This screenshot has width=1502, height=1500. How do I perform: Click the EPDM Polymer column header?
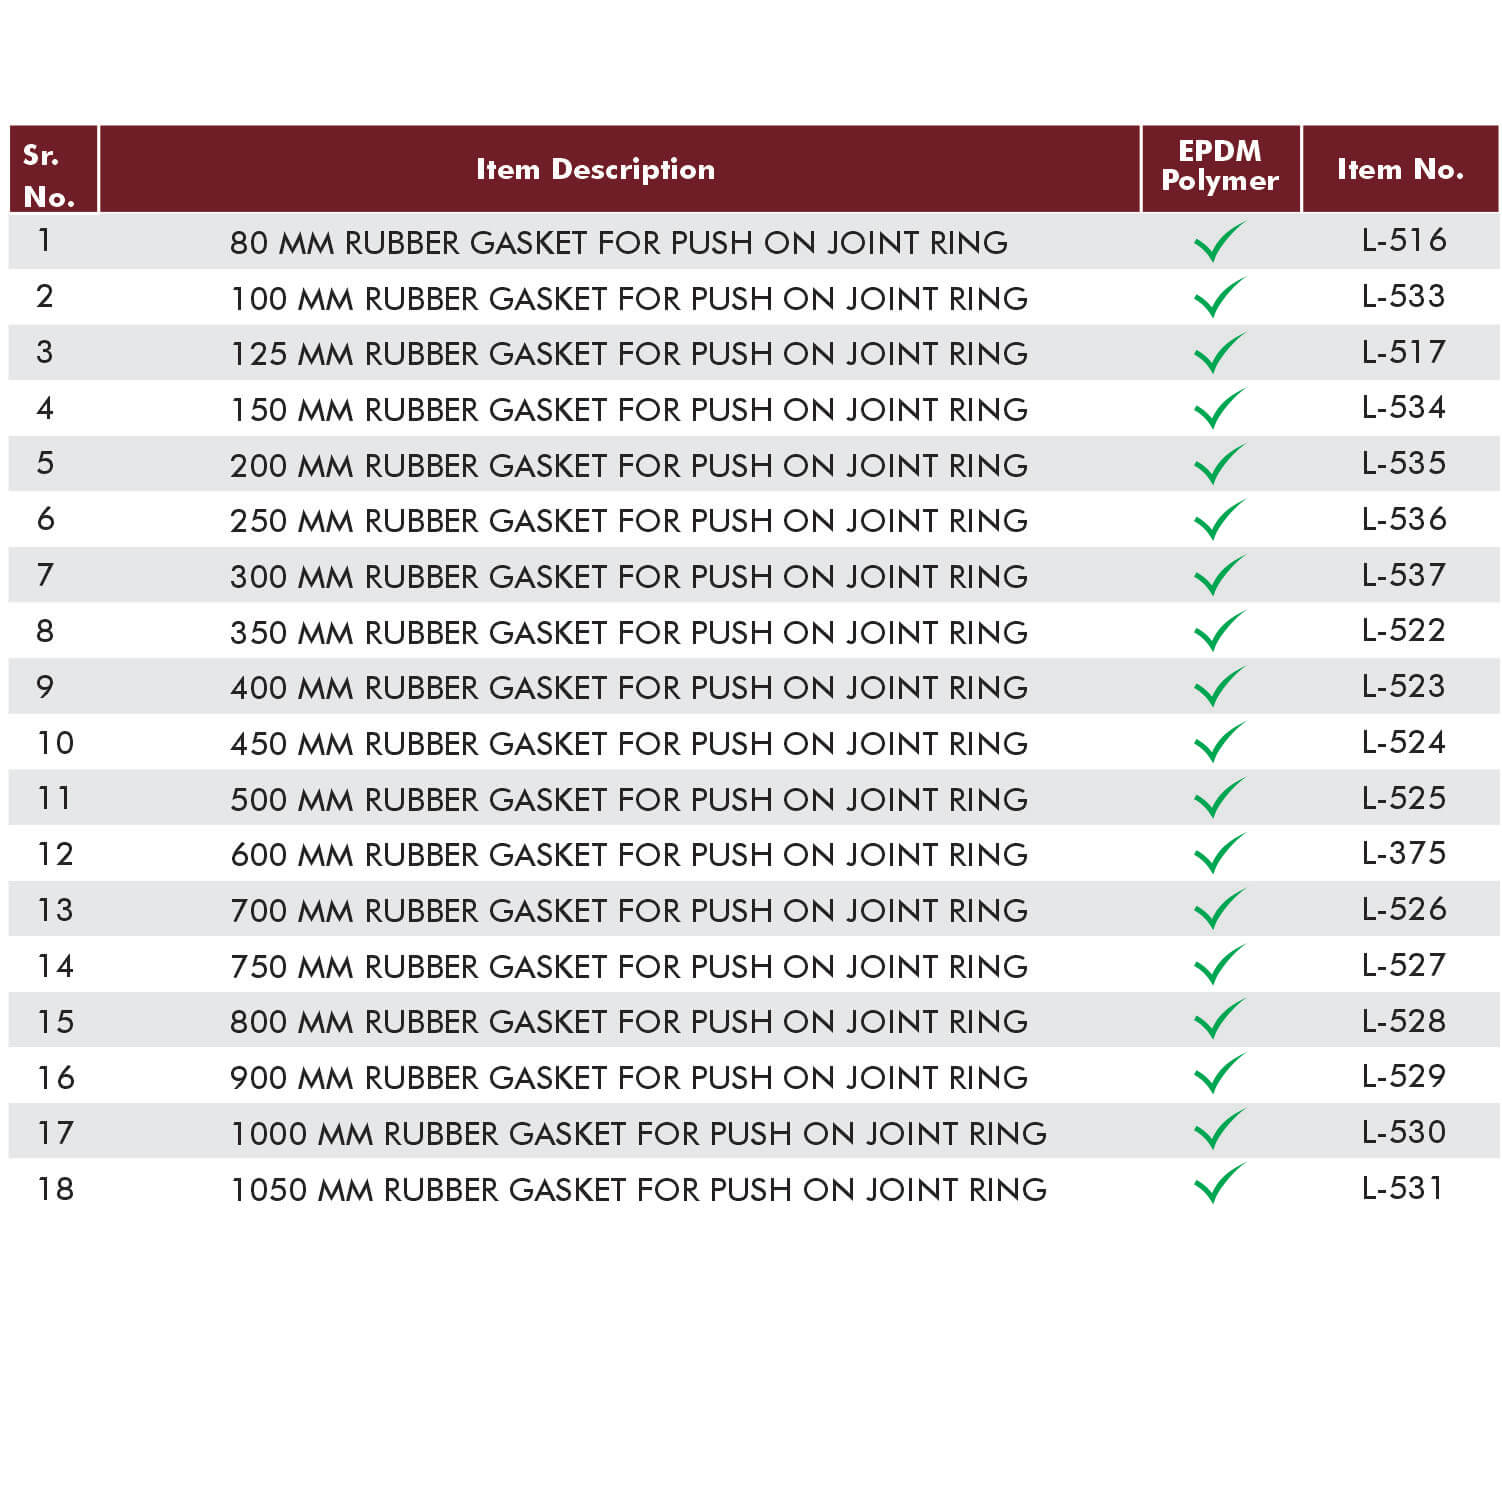coord(1220,167)
